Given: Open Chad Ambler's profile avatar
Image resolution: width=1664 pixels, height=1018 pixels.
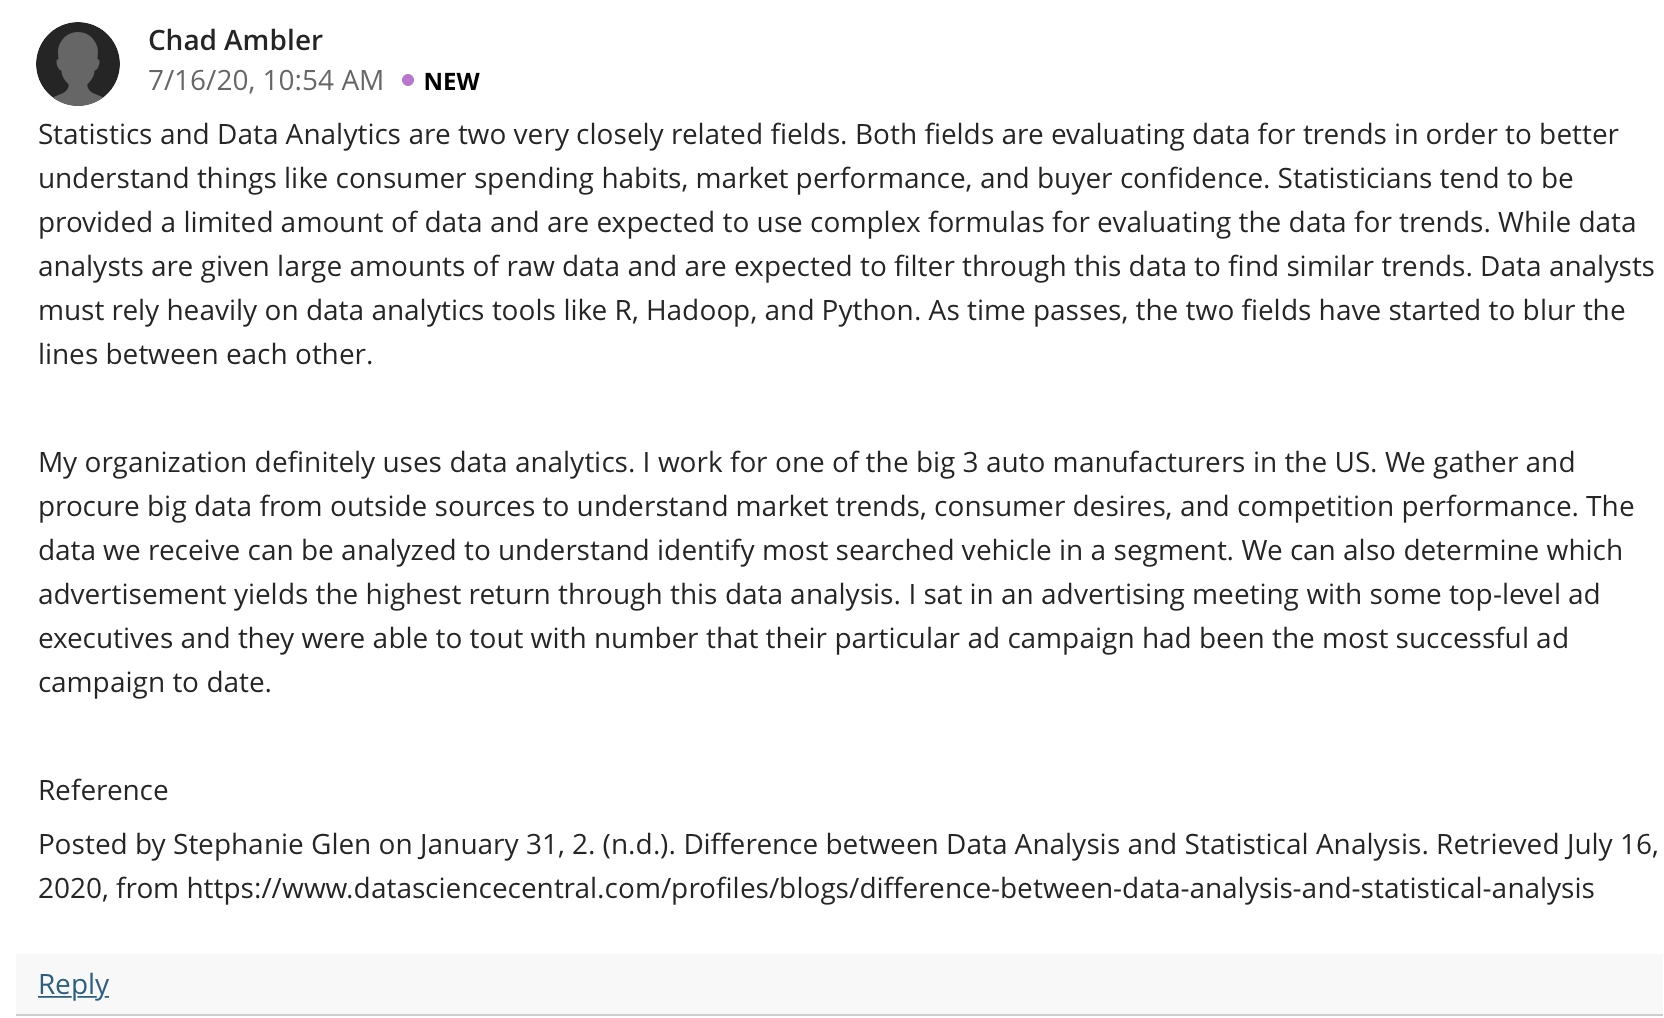Looking at the screenshot, I should 78,64.
